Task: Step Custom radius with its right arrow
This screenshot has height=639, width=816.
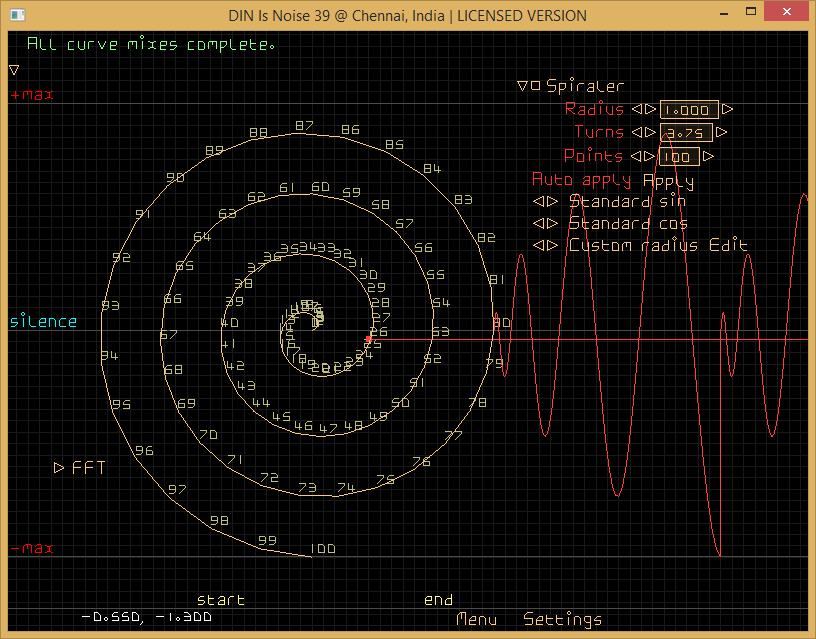Action: pyautogui.click(x=551, y=246)
